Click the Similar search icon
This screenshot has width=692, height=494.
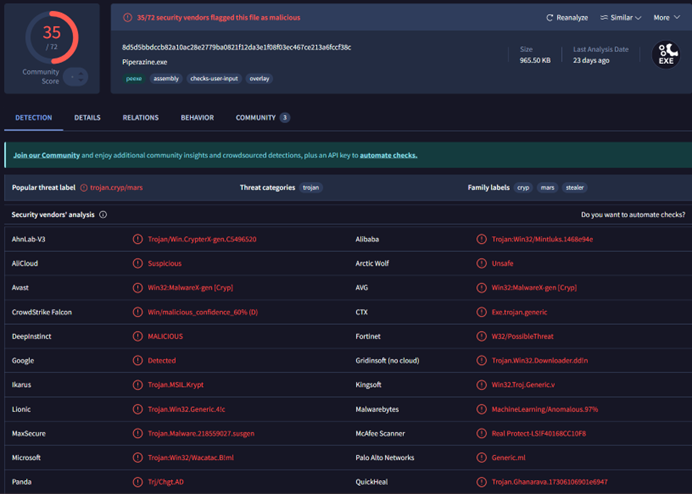[604, 18]
